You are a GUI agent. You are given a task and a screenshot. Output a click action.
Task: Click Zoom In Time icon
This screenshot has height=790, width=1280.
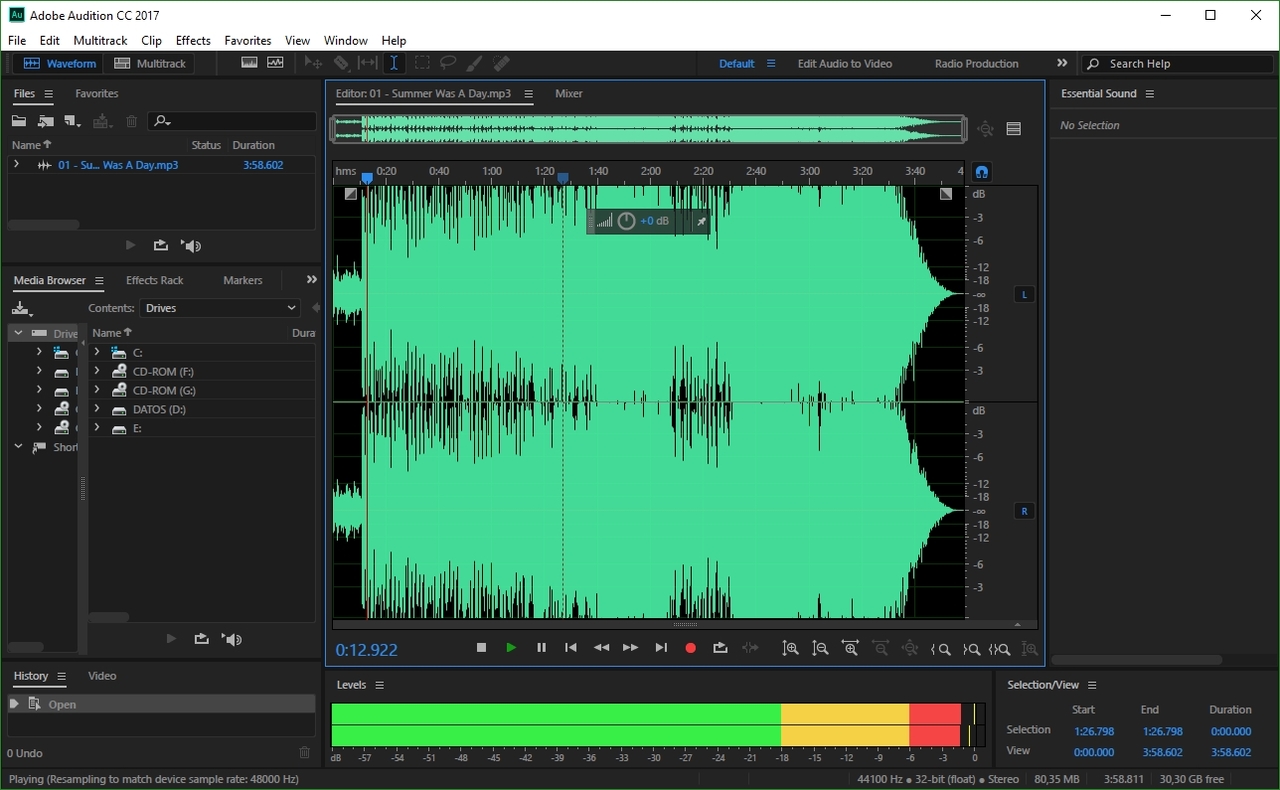[850, 649]
